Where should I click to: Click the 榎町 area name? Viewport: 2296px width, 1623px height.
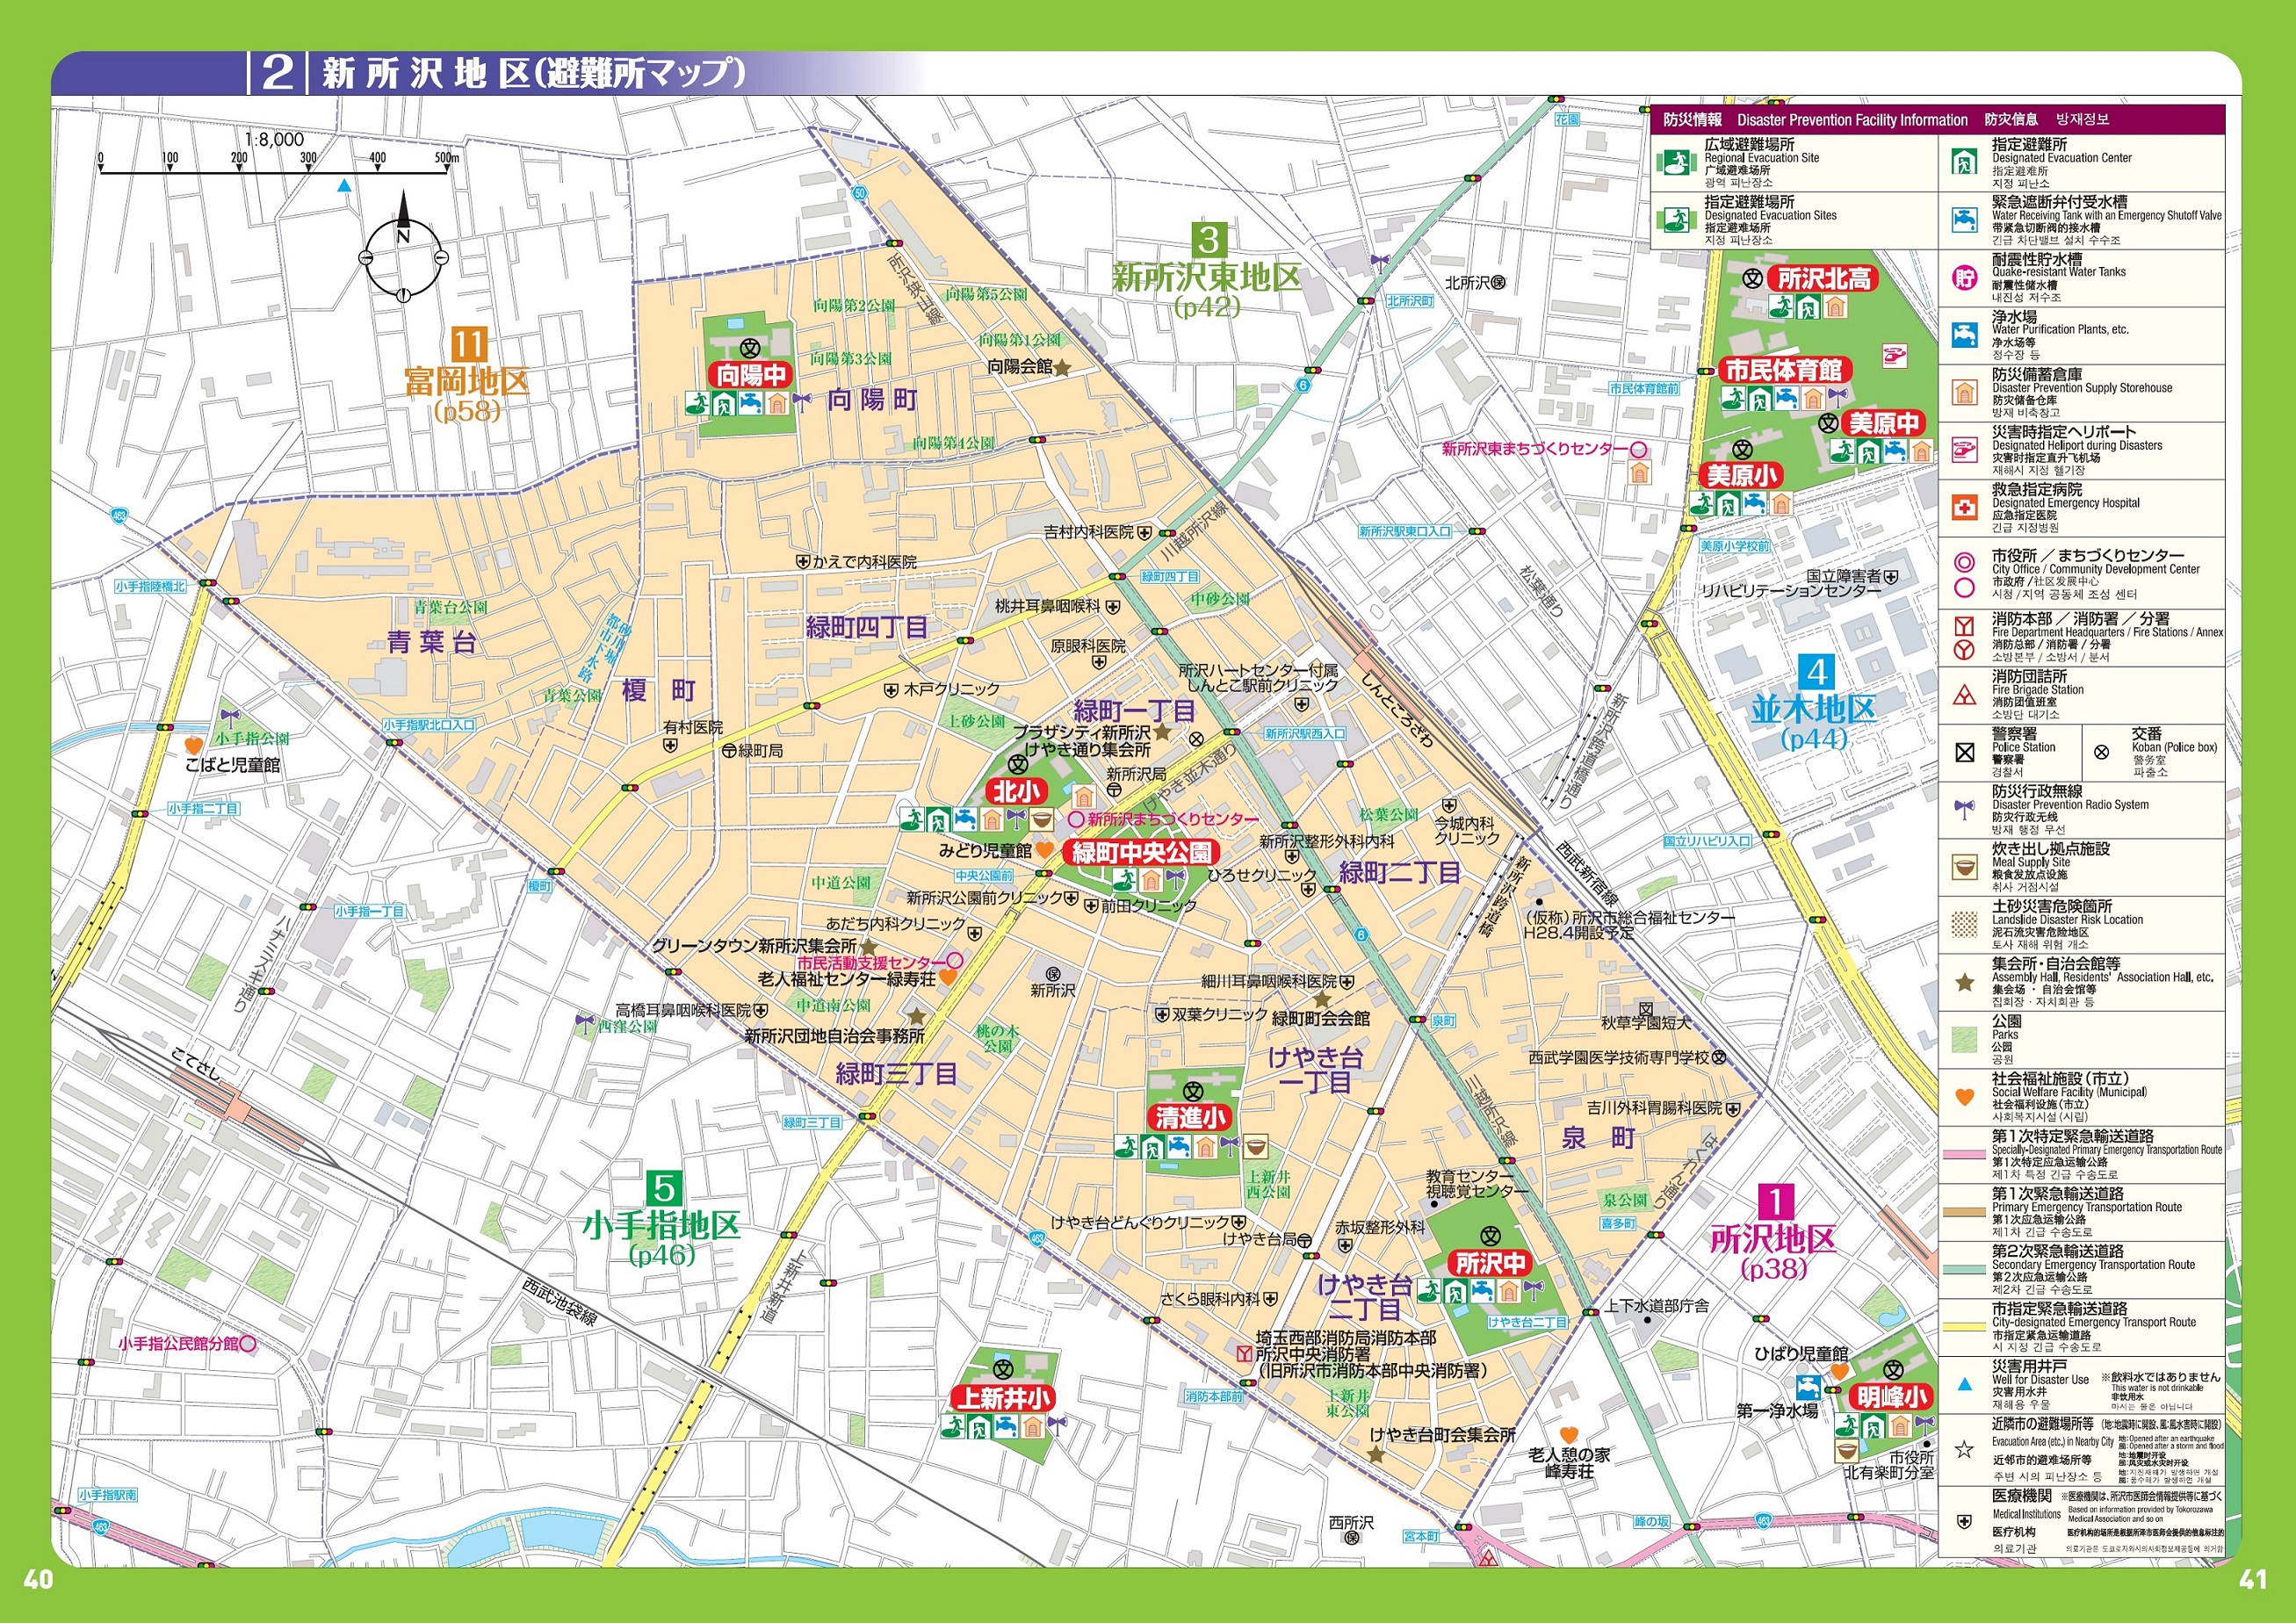(x=658, y=690)
